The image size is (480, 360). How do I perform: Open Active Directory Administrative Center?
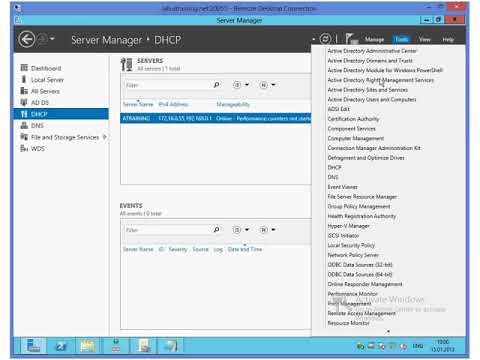tap(372, 51)
